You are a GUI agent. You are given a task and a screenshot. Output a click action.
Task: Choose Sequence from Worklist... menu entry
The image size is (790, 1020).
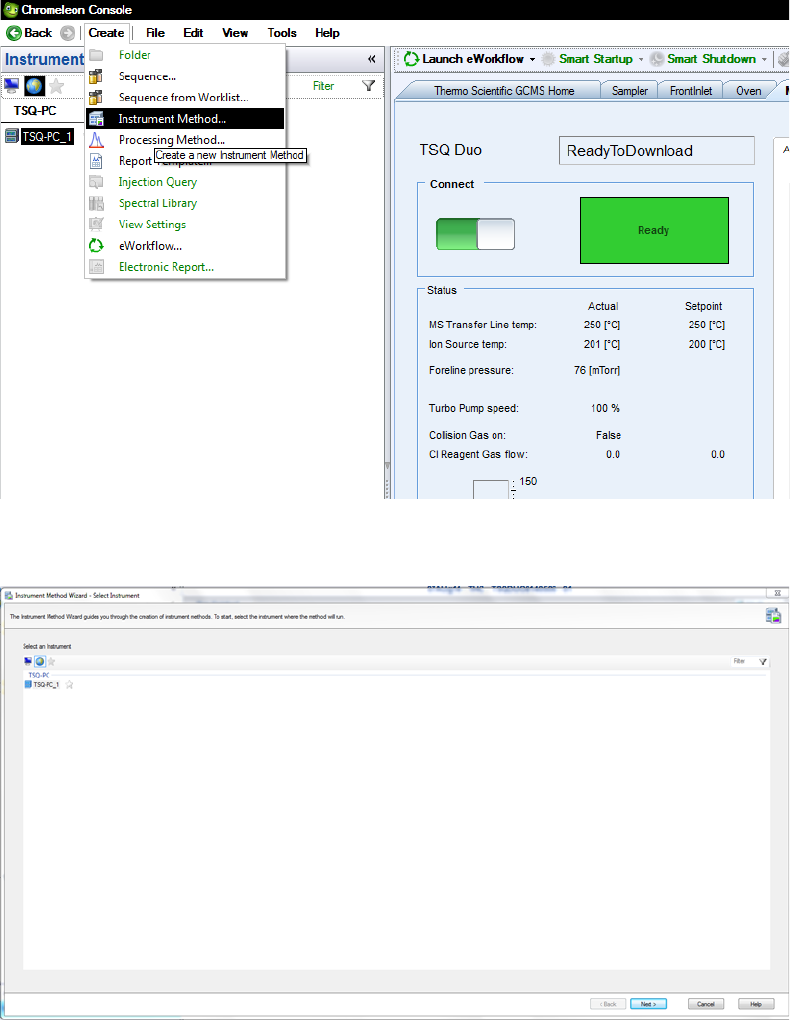tap(184, 98)
